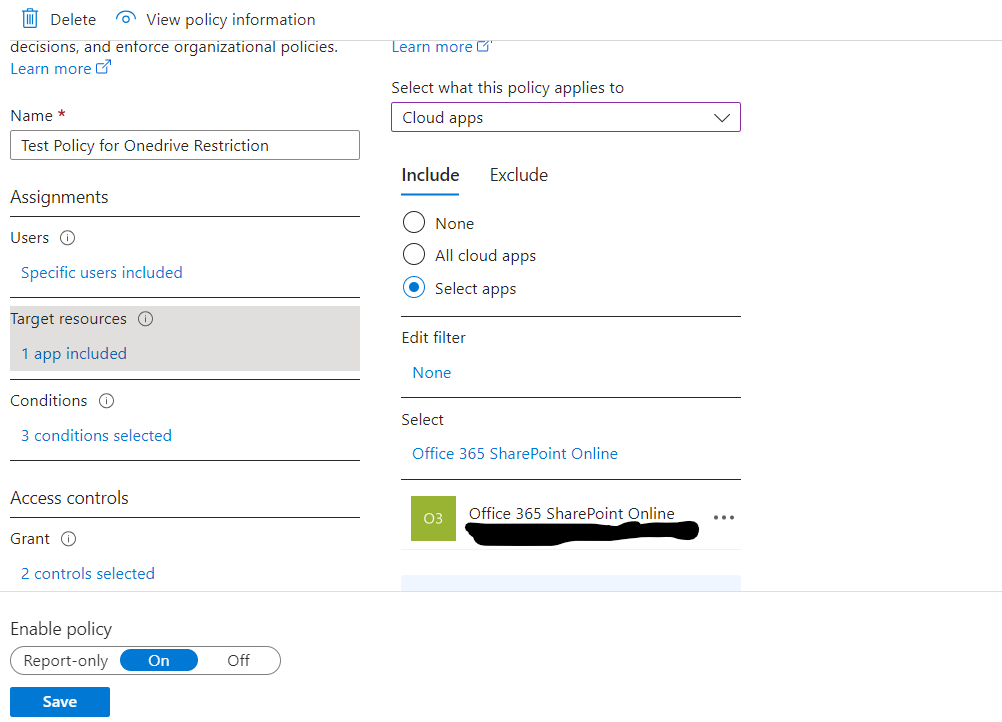1002x722 pixels.
Task: Open the Include tab
Action: coord(429,174)
